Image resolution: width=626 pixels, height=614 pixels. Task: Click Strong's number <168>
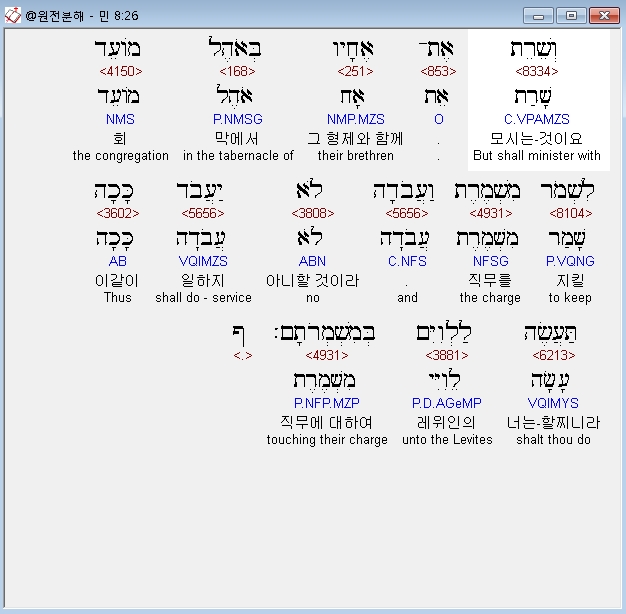[x=237, y=71]
